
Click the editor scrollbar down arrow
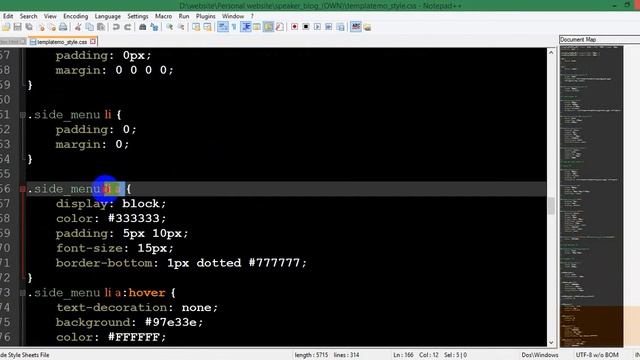click(551, 343)
